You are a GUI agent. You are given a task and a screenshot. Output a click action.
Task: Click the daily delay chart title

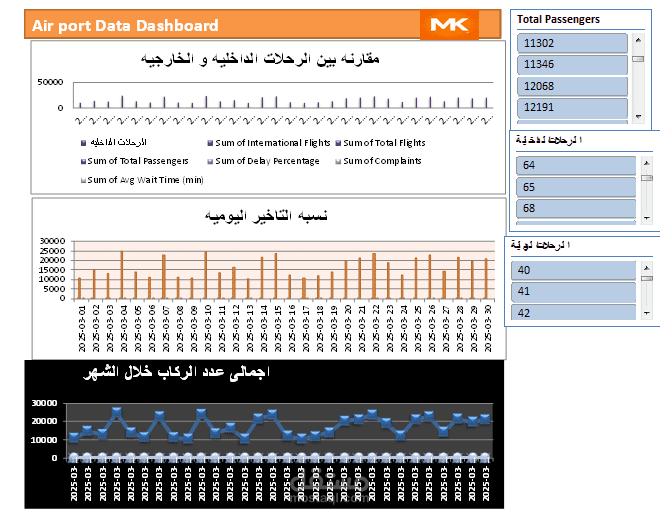(x=266, y=215)
